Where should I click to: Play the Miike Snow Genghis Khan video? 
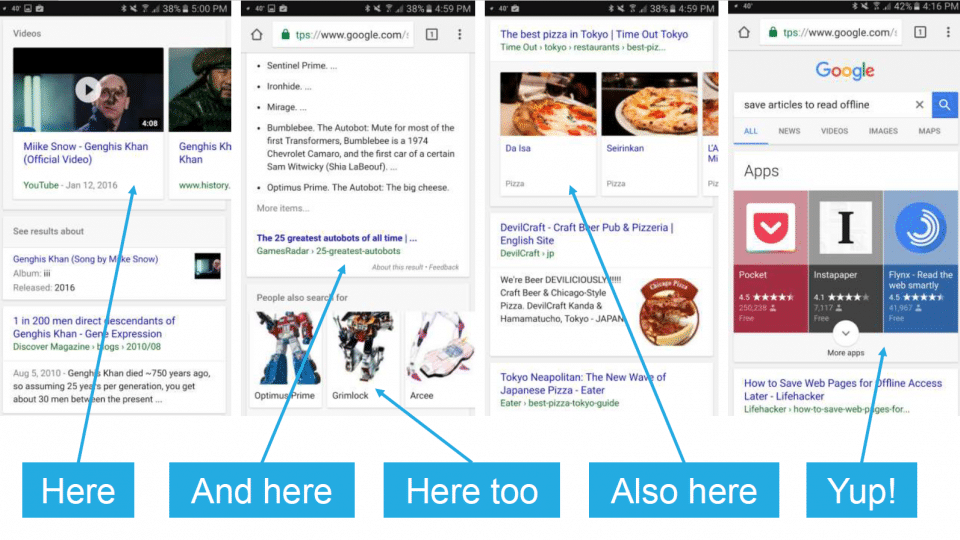coord(88,91)
